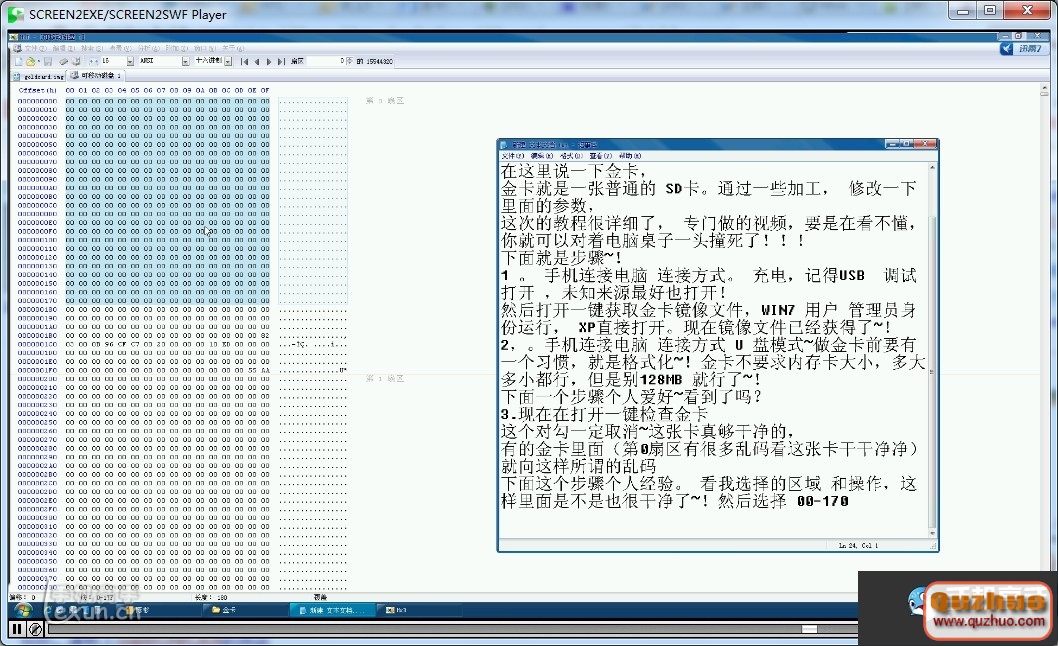Click the open folder icon in hex editor toolbar
This screenshot has height=646, width=1058.
click(31, 61)
